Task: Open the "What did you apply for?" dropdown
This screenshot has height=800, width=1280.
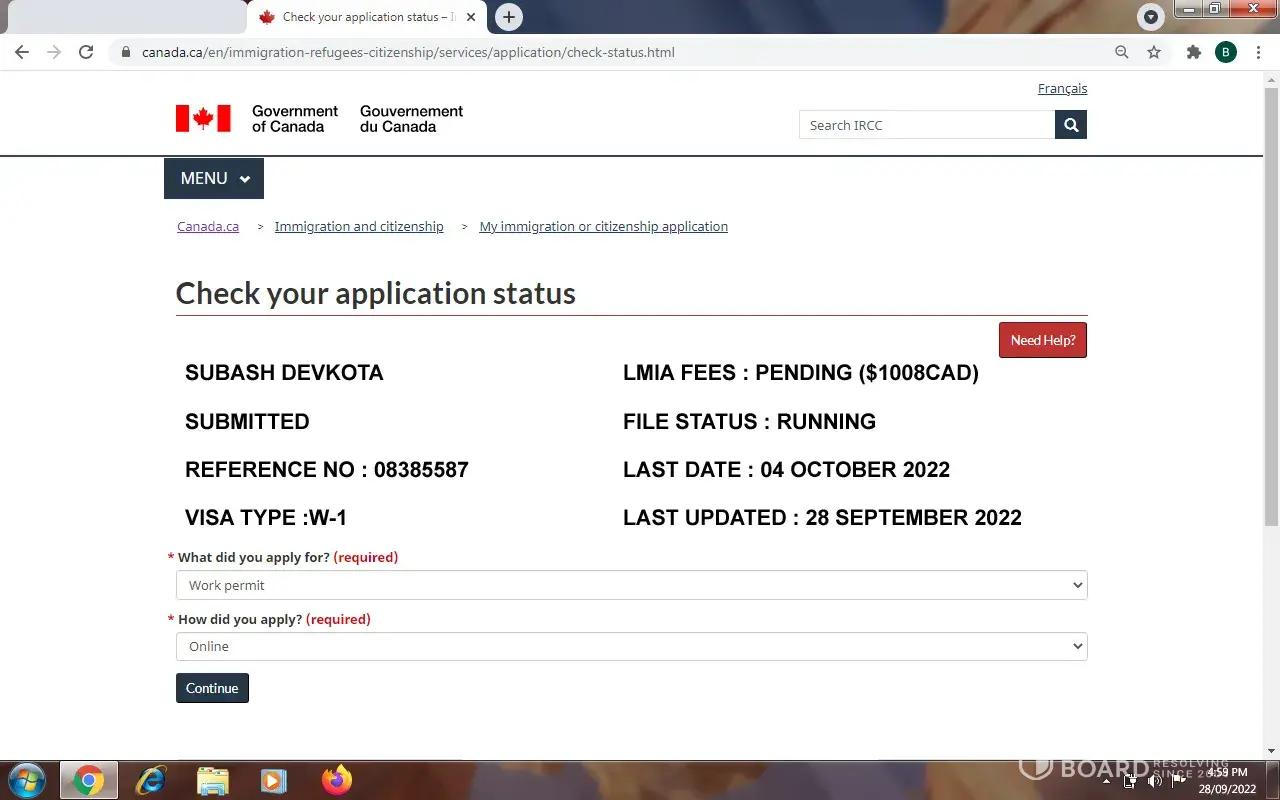Action: tap(631, 585)
